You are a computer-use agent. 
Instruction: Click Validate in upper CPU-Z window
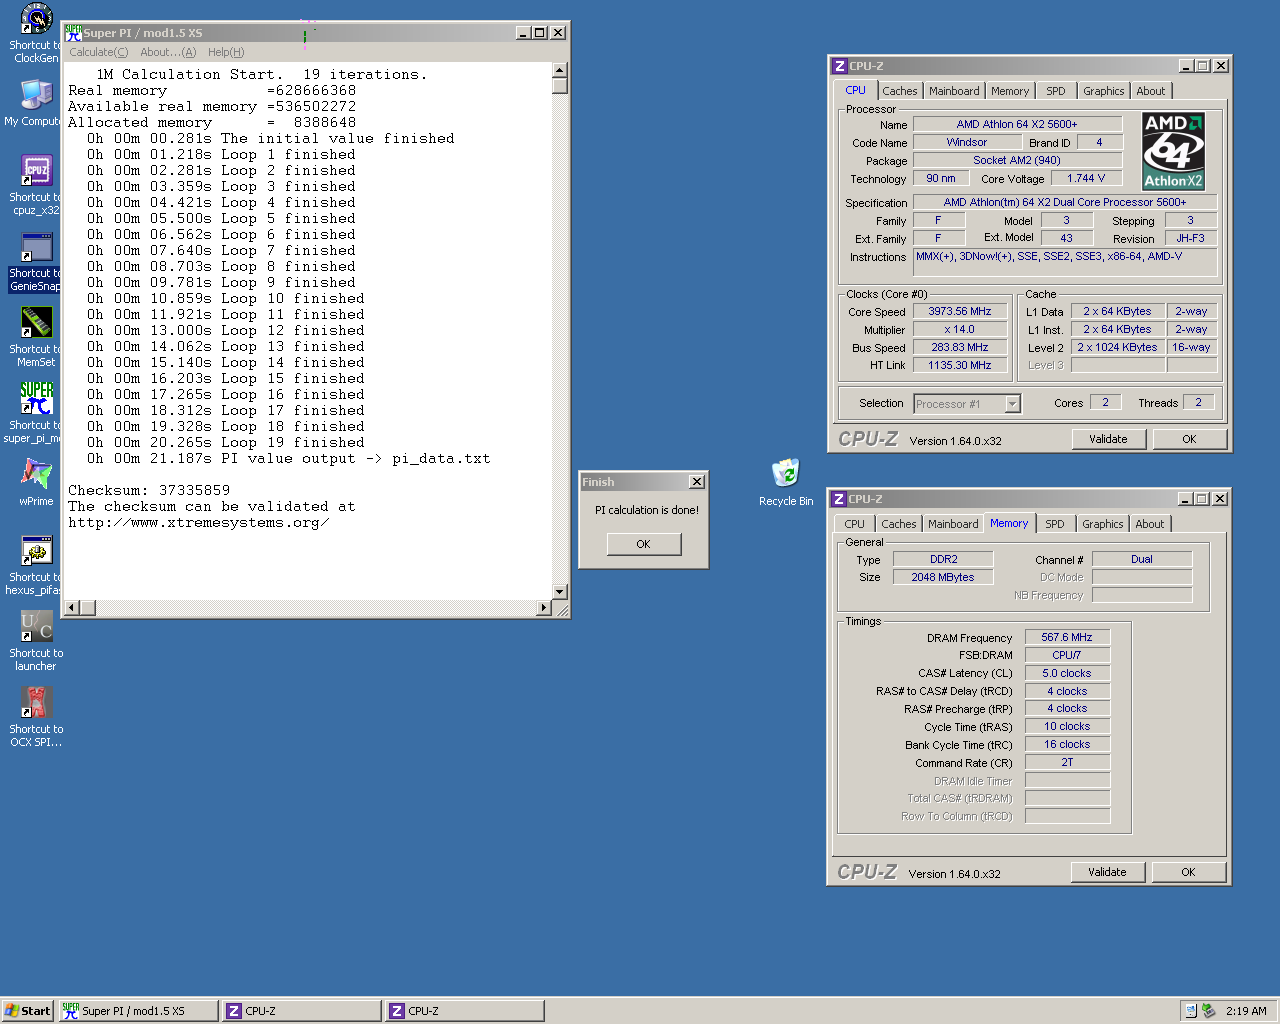tap(1108, 439)
